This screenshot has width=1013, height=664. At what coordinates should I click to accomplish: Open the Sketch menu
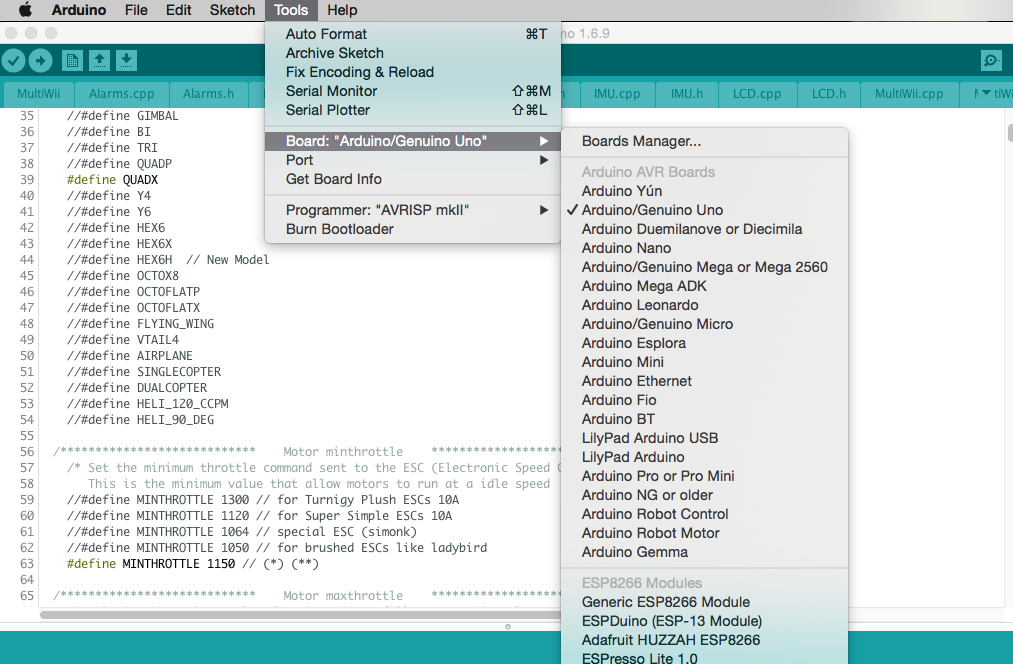click(x=232, y=10)
